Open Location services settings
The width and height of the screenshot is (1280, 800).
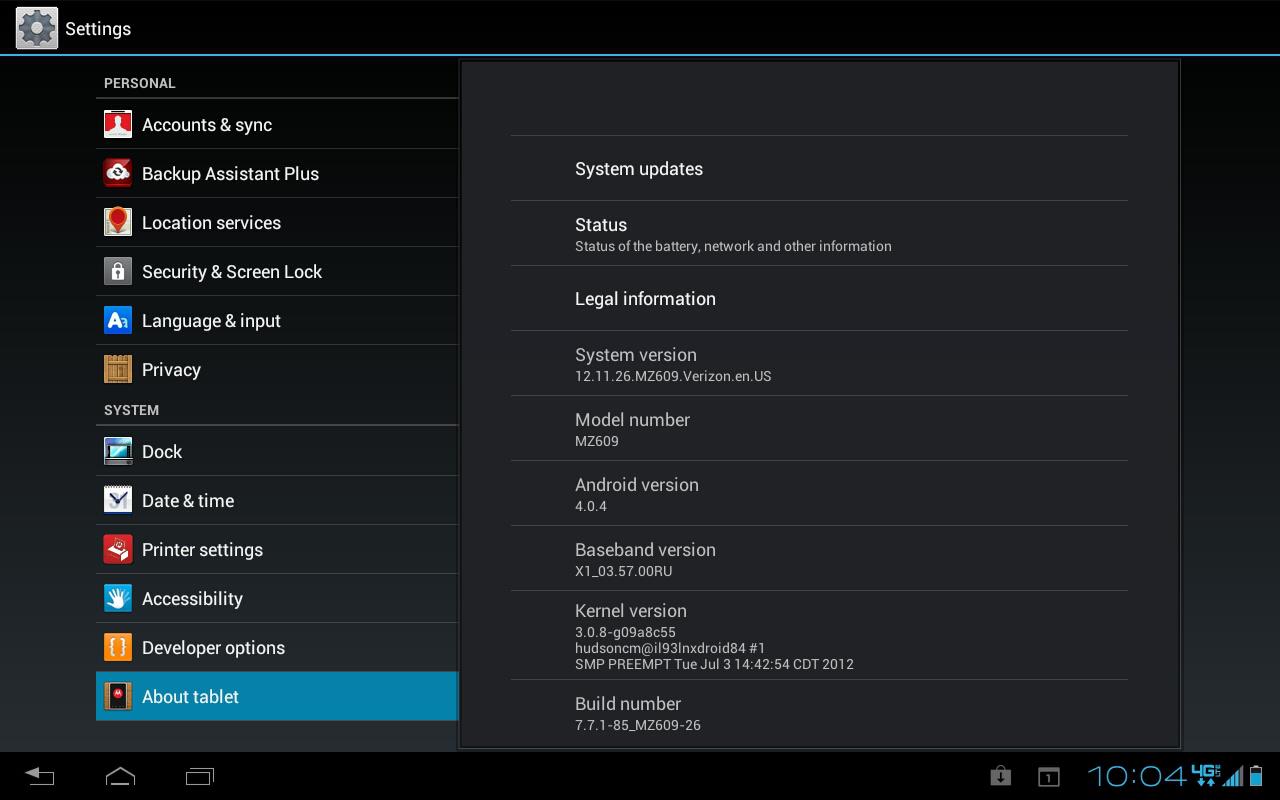pos(277,222)
